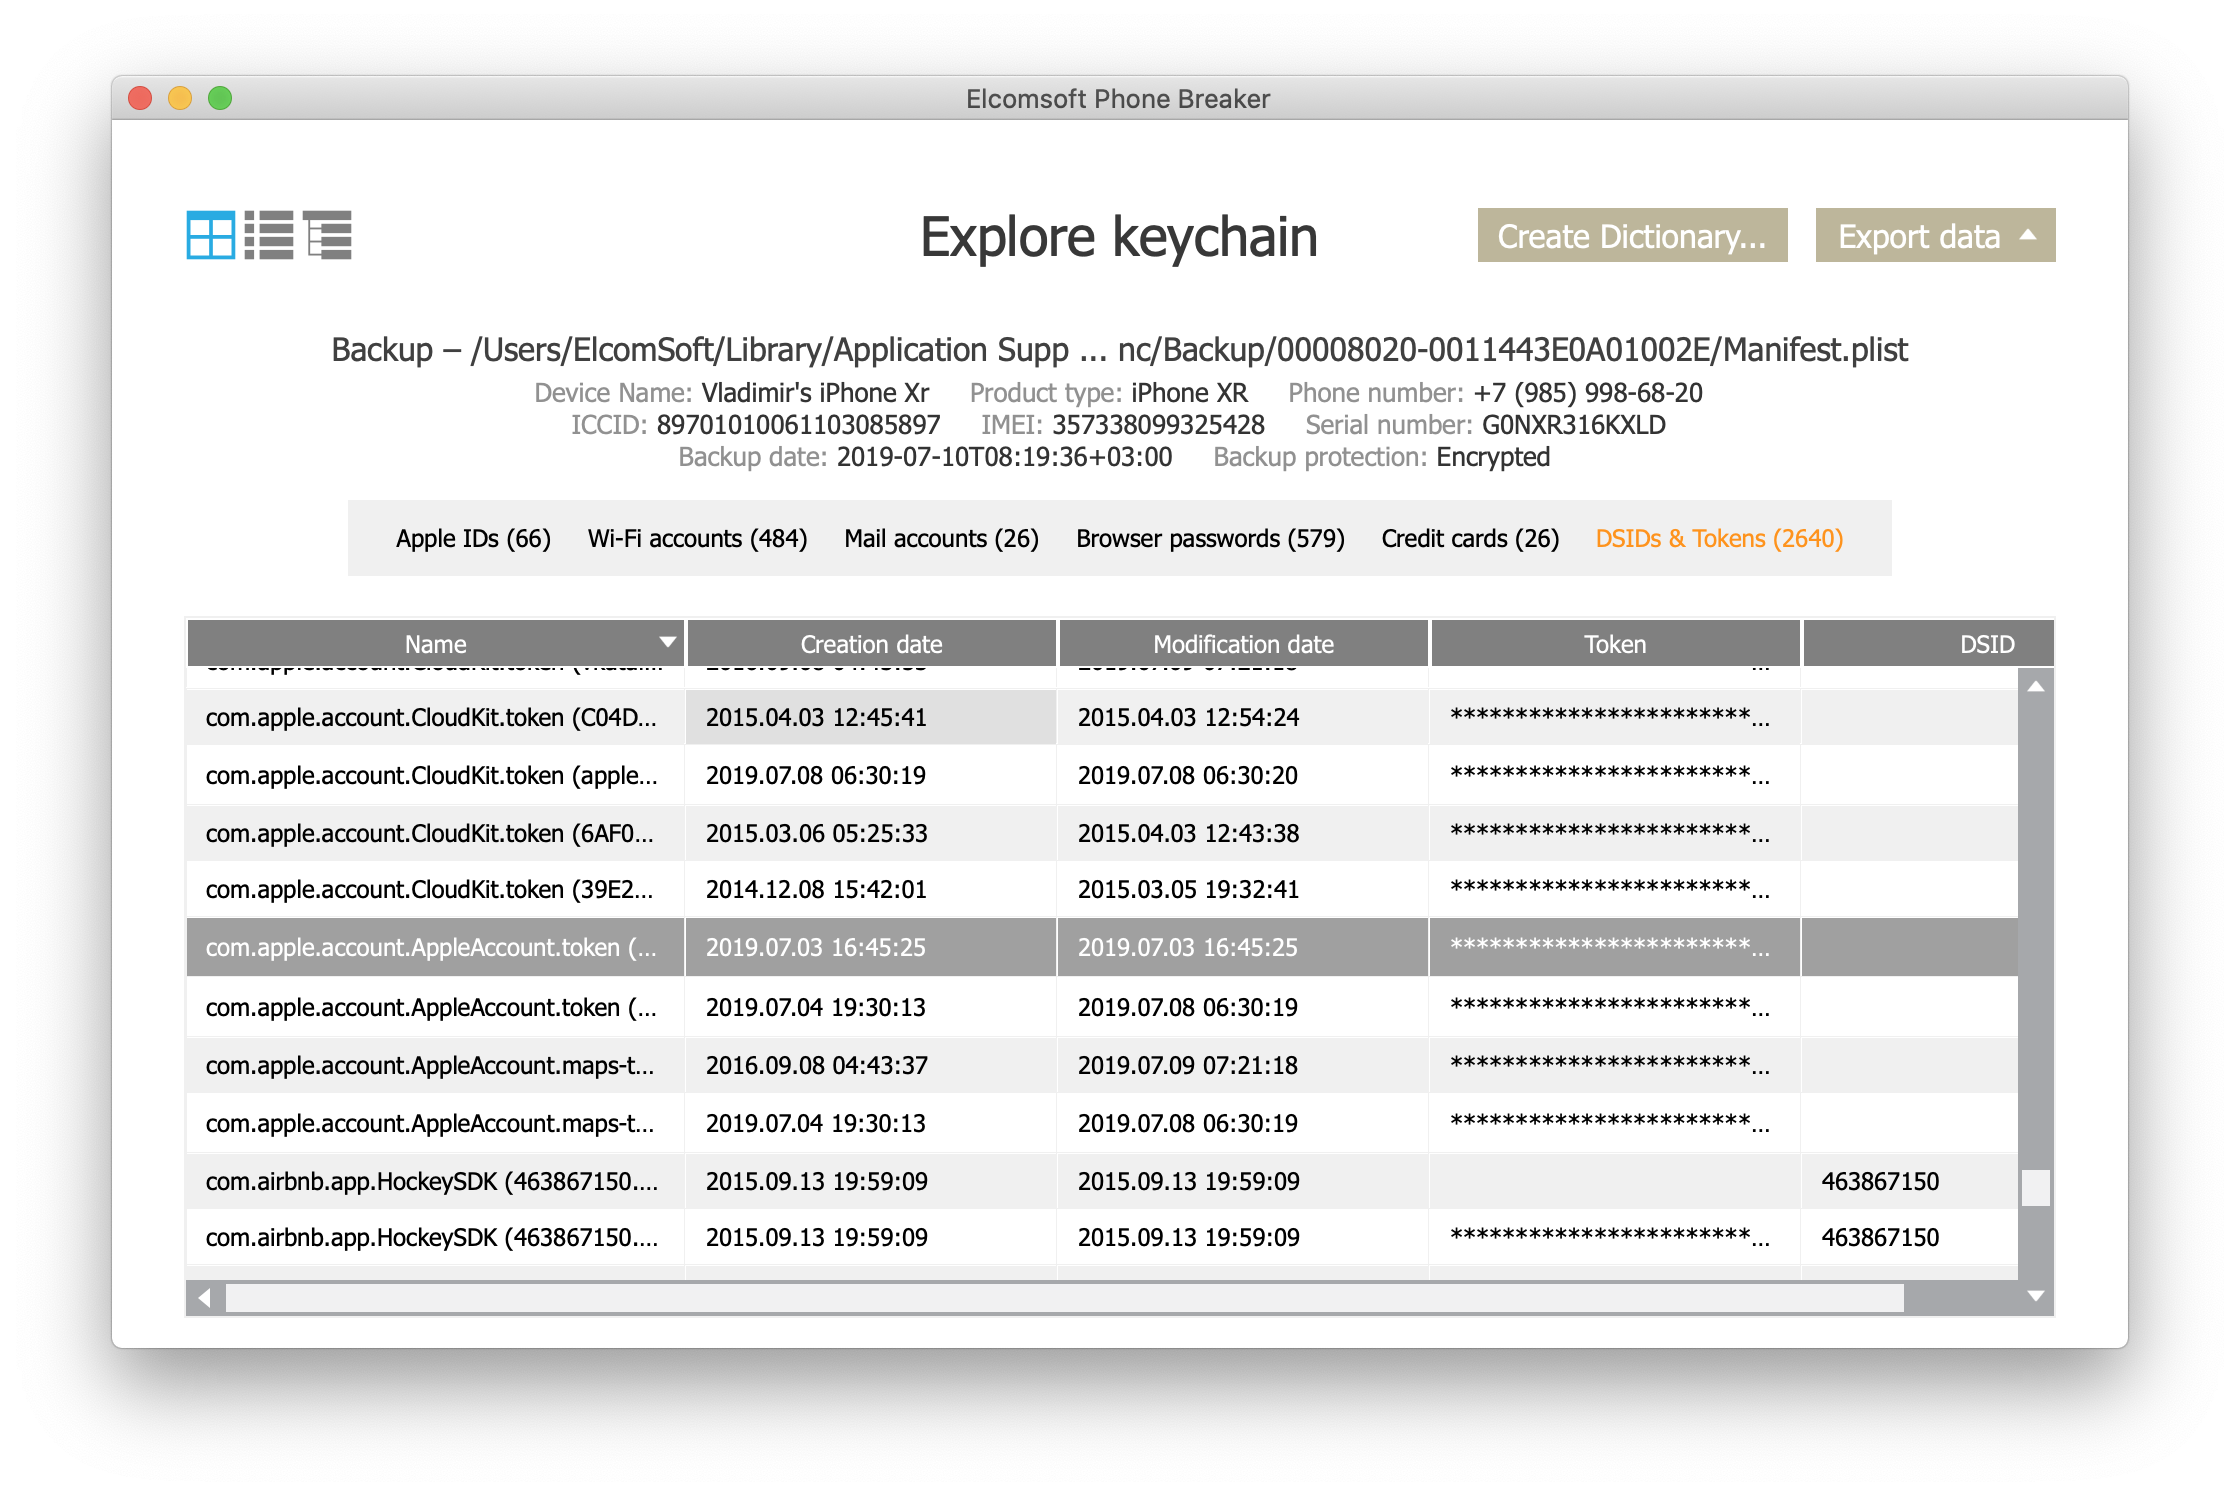Open the Wi-Fi accounts (484) tab

pyautogui.click(x=697, y=538)
